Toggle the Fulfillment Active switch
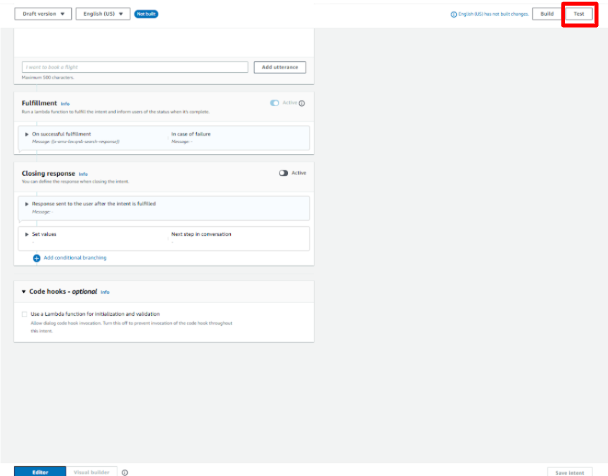This screenshot has height=476, width=608. point(275,103)
